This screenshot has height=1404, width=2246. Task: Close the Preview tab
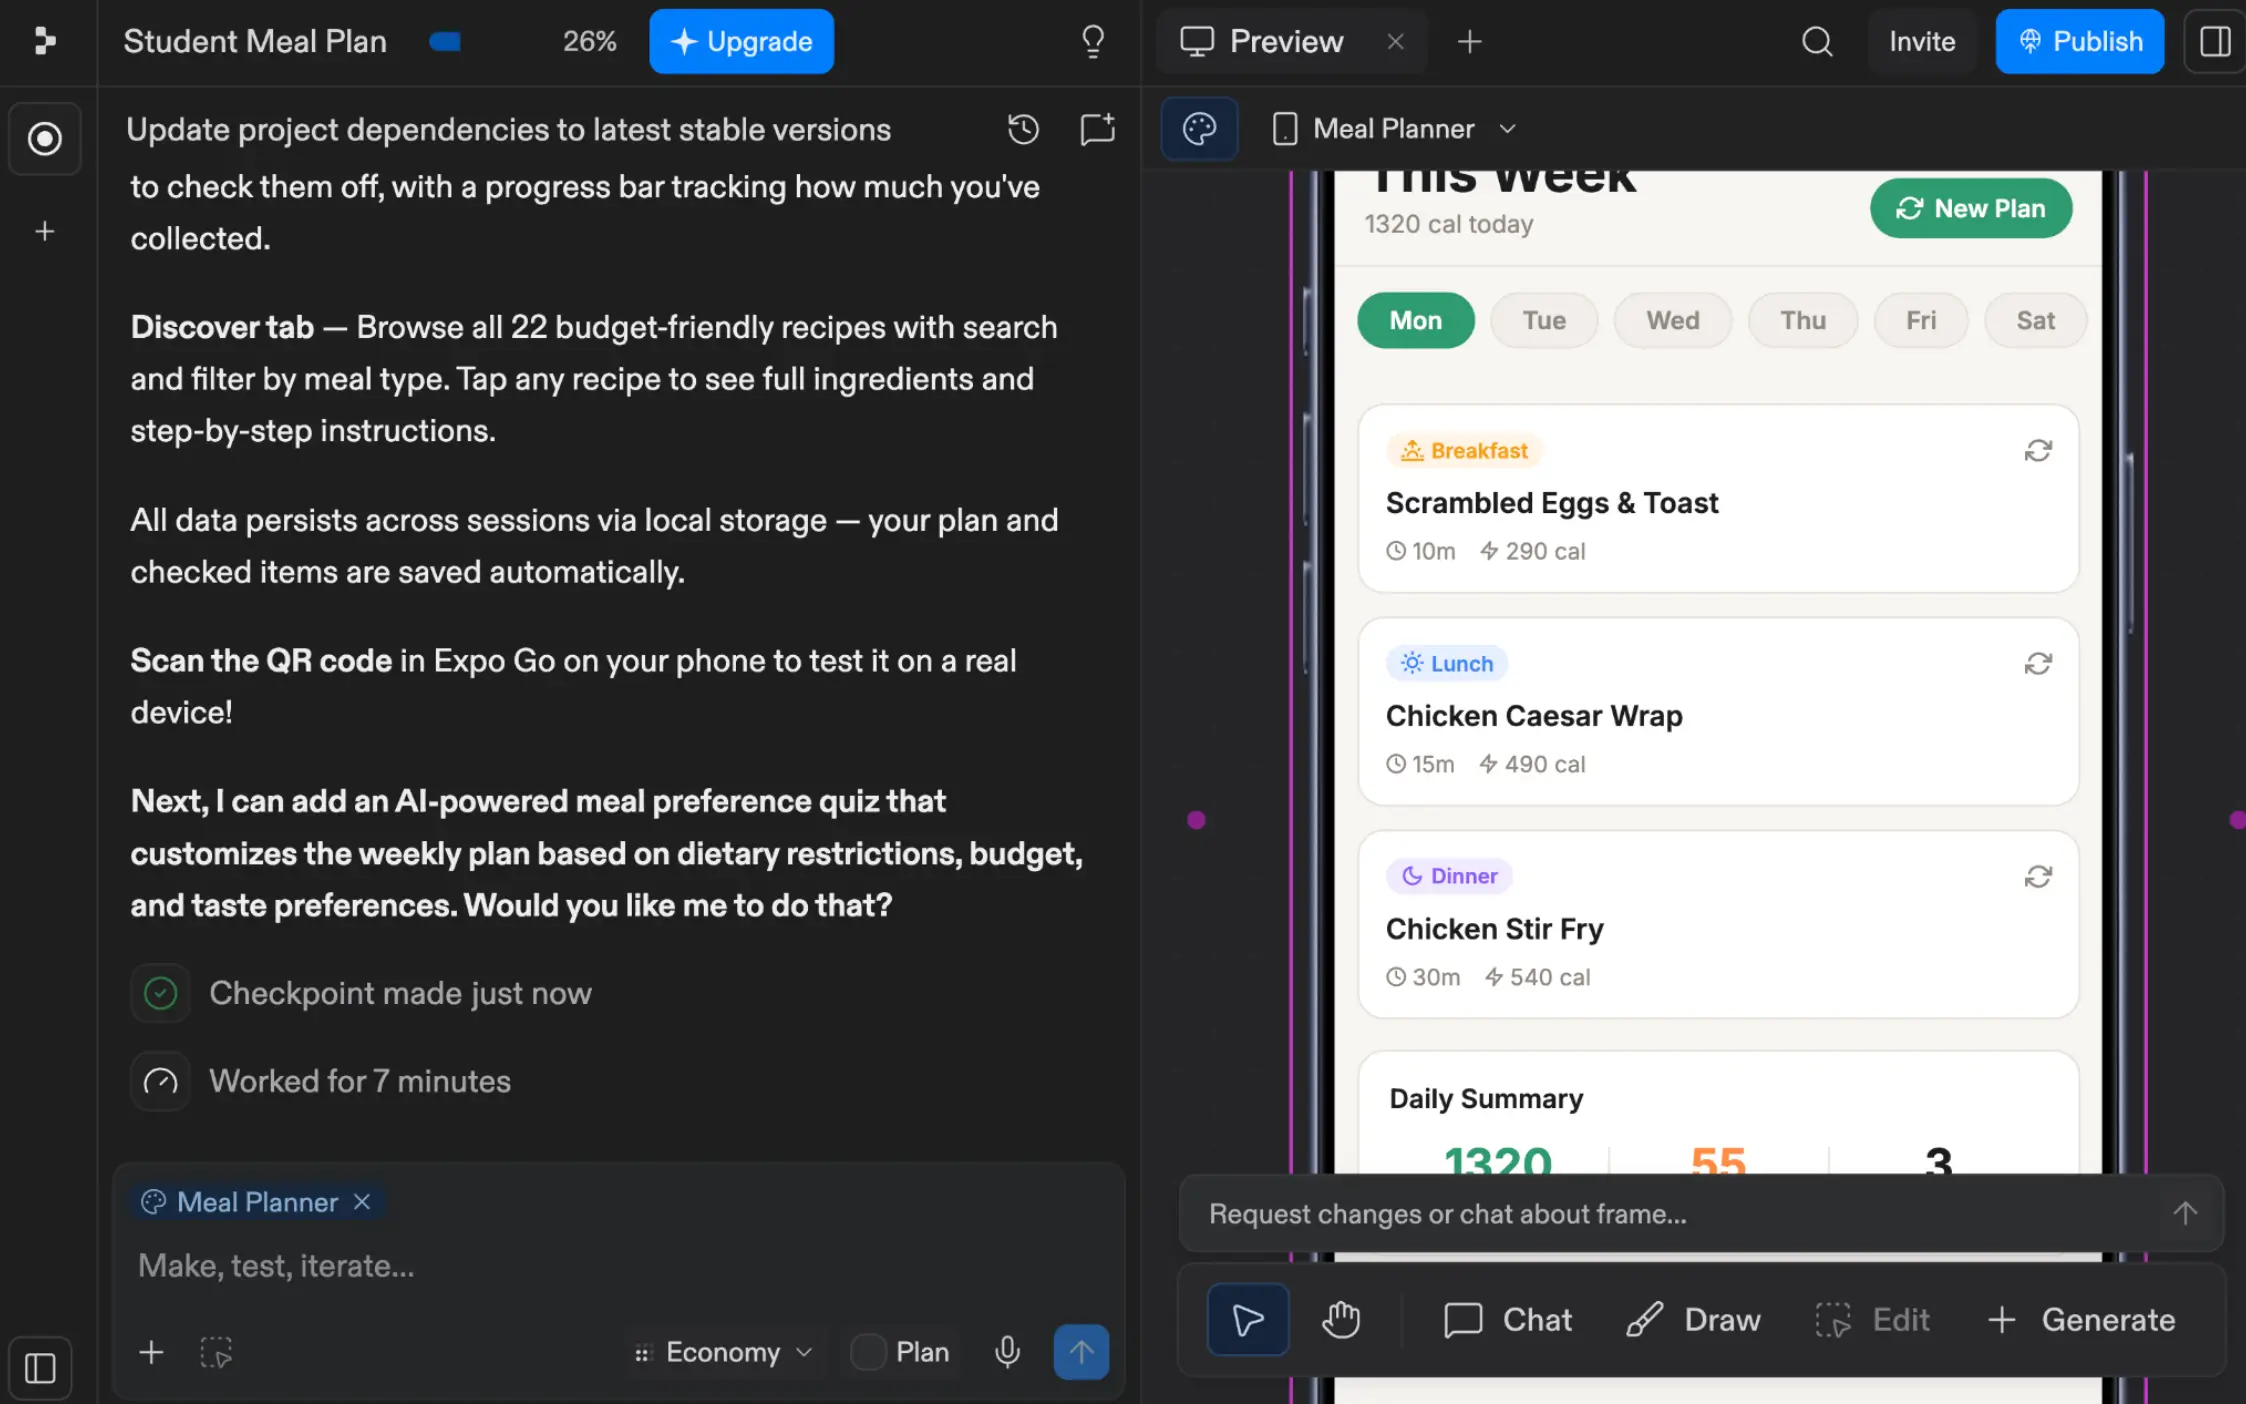click(1395, 42)
